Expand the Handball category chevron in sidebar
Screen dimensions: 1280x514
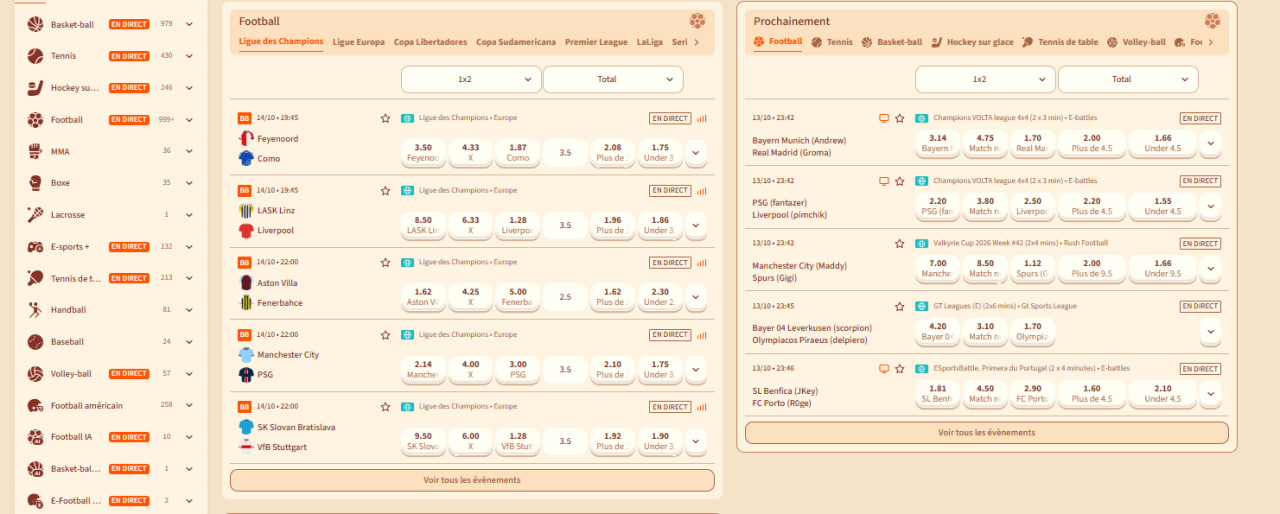pos(190,310)
